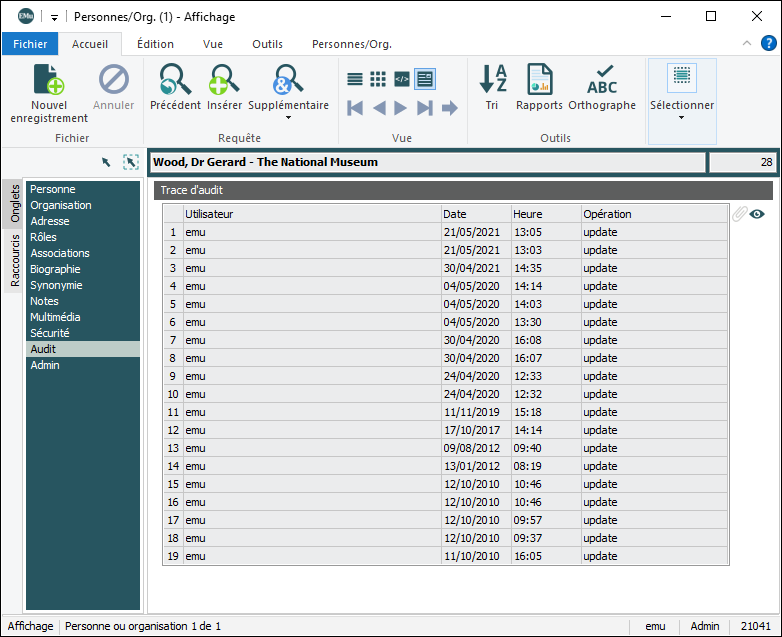Screen dimensions: 782x637
Task: Switch to the list view icon
Action: click(355, 79)
